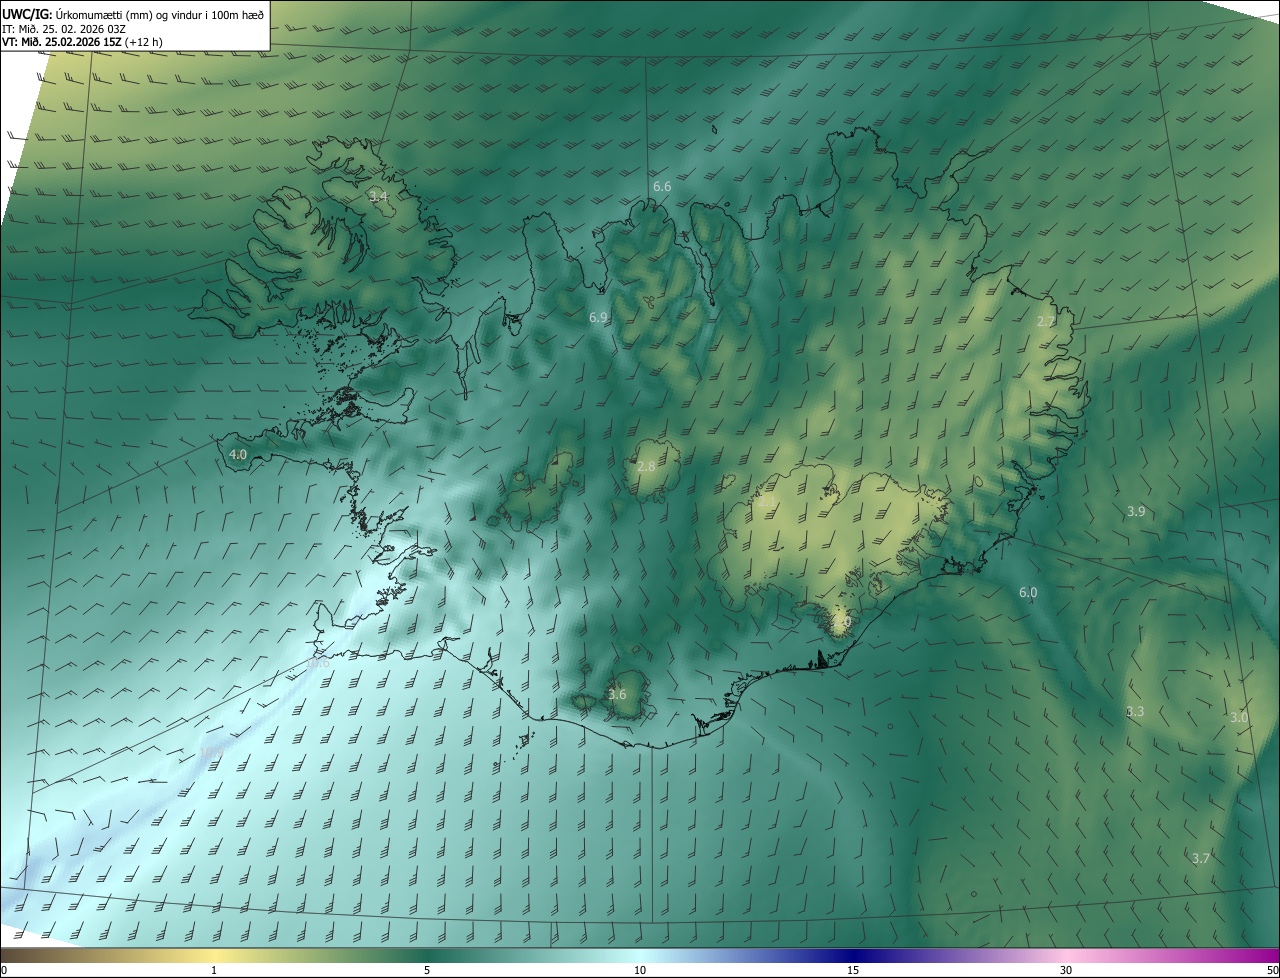1280x978 pixels.
Task: Click the 5 tick on the color scale
Action: pyautogui.click(x=427, y=970)
